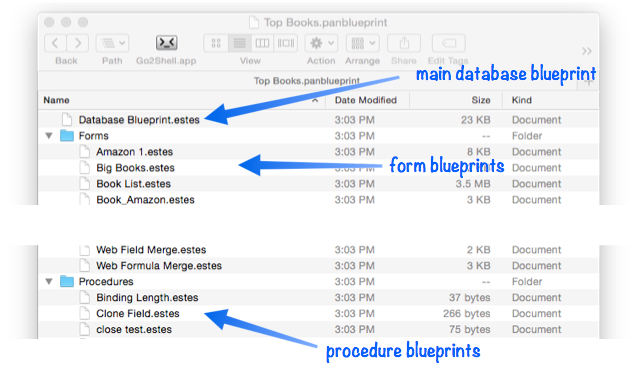This screenshot has width=637, height=371.
Task: Open the Action gear menu
Action: click(x=321, y=43)
